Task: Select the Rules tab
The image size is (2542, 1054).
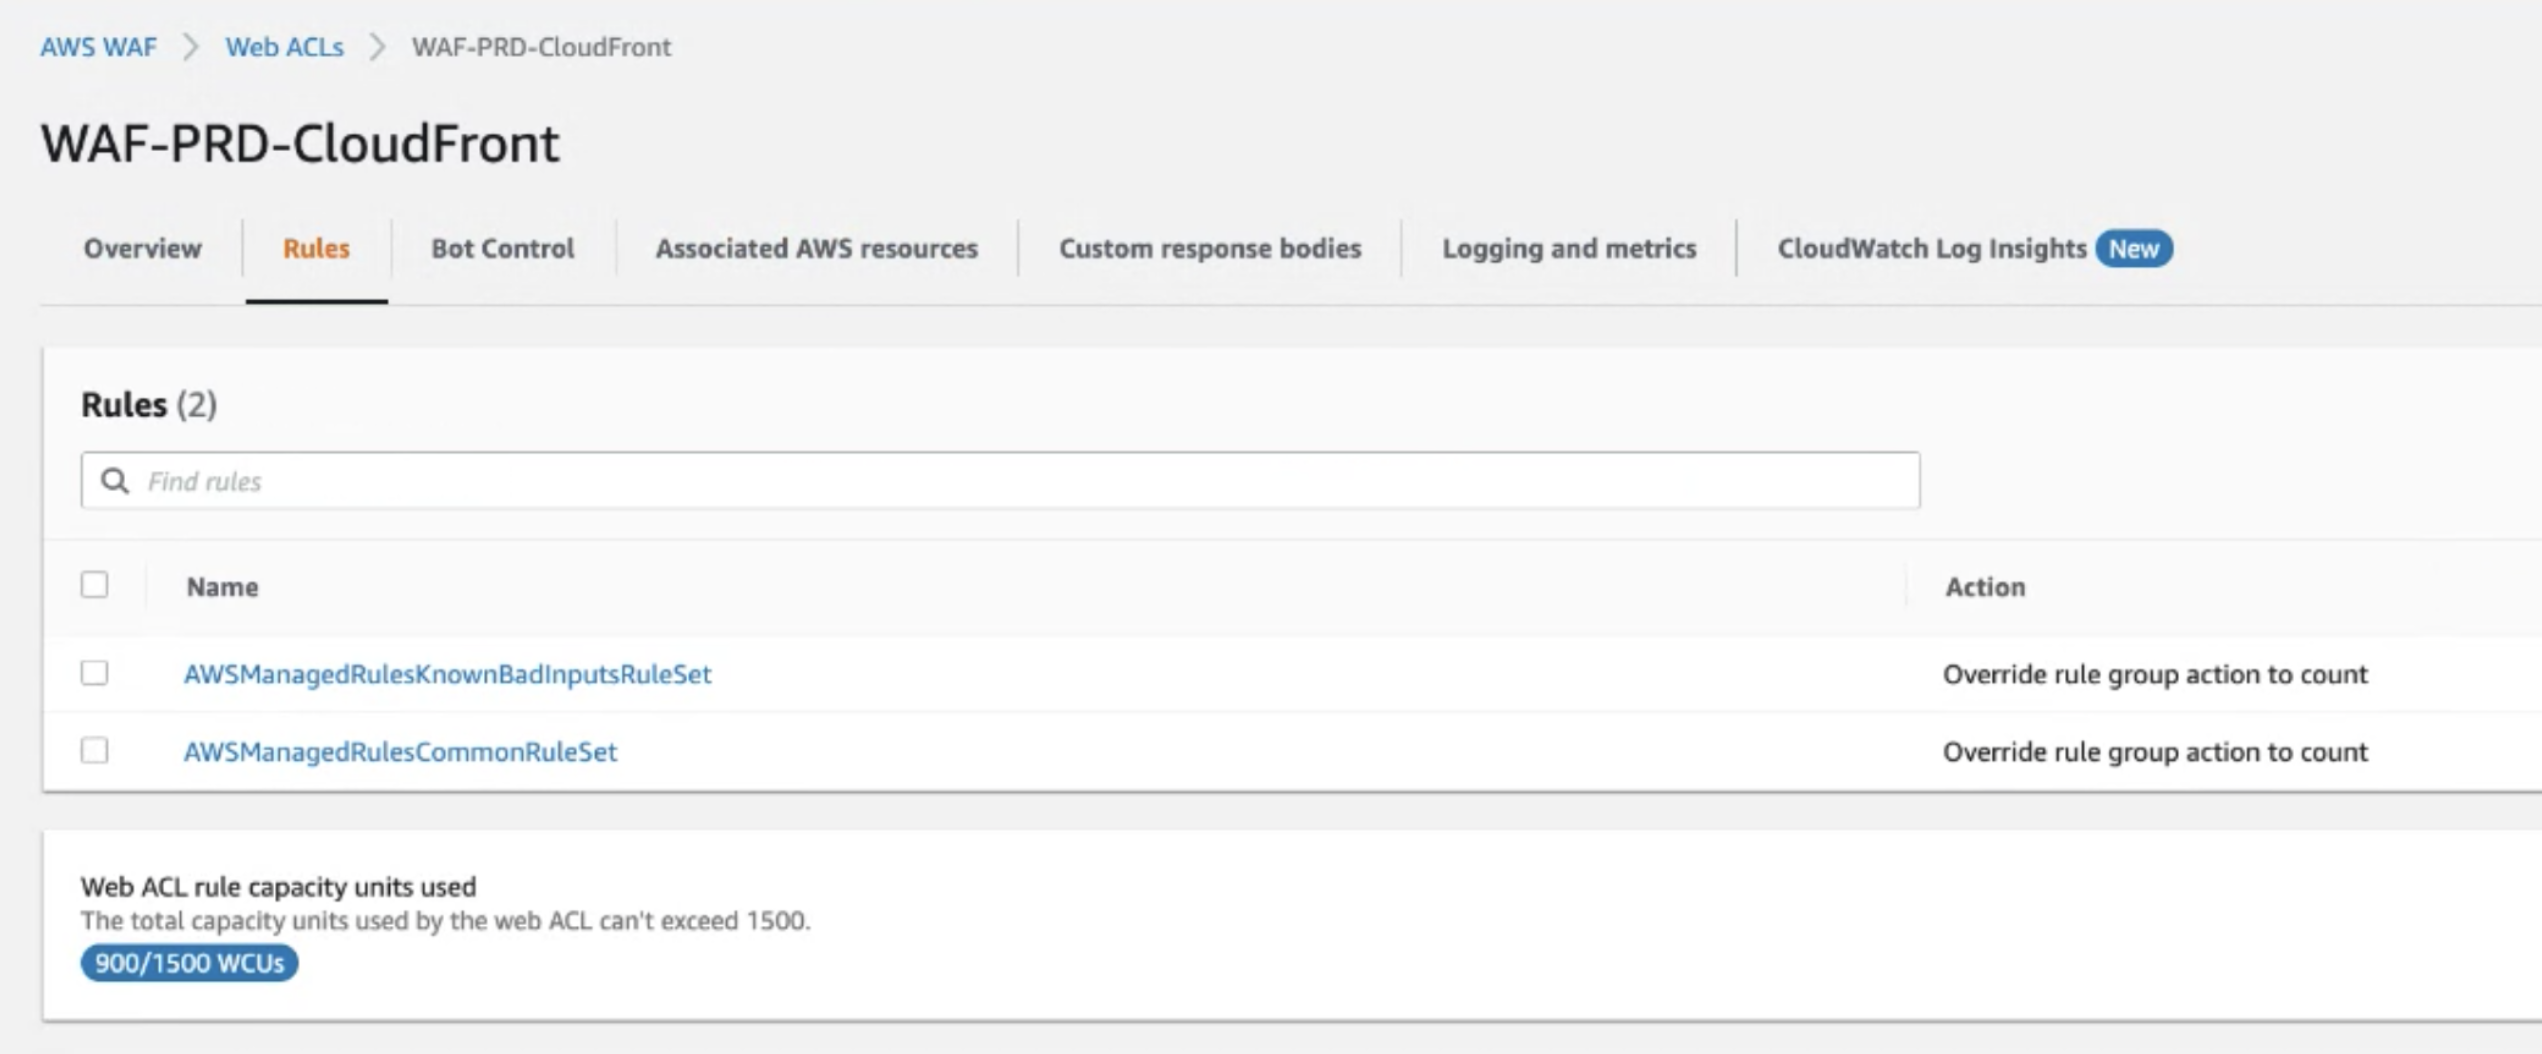Action: point(316,248)
